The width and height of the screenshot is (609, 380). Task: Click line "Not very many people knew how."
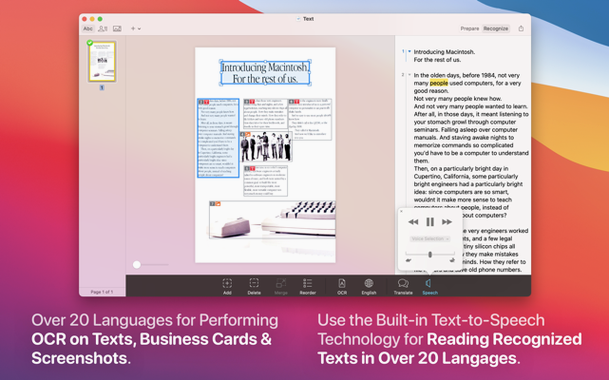pos(458,99)
